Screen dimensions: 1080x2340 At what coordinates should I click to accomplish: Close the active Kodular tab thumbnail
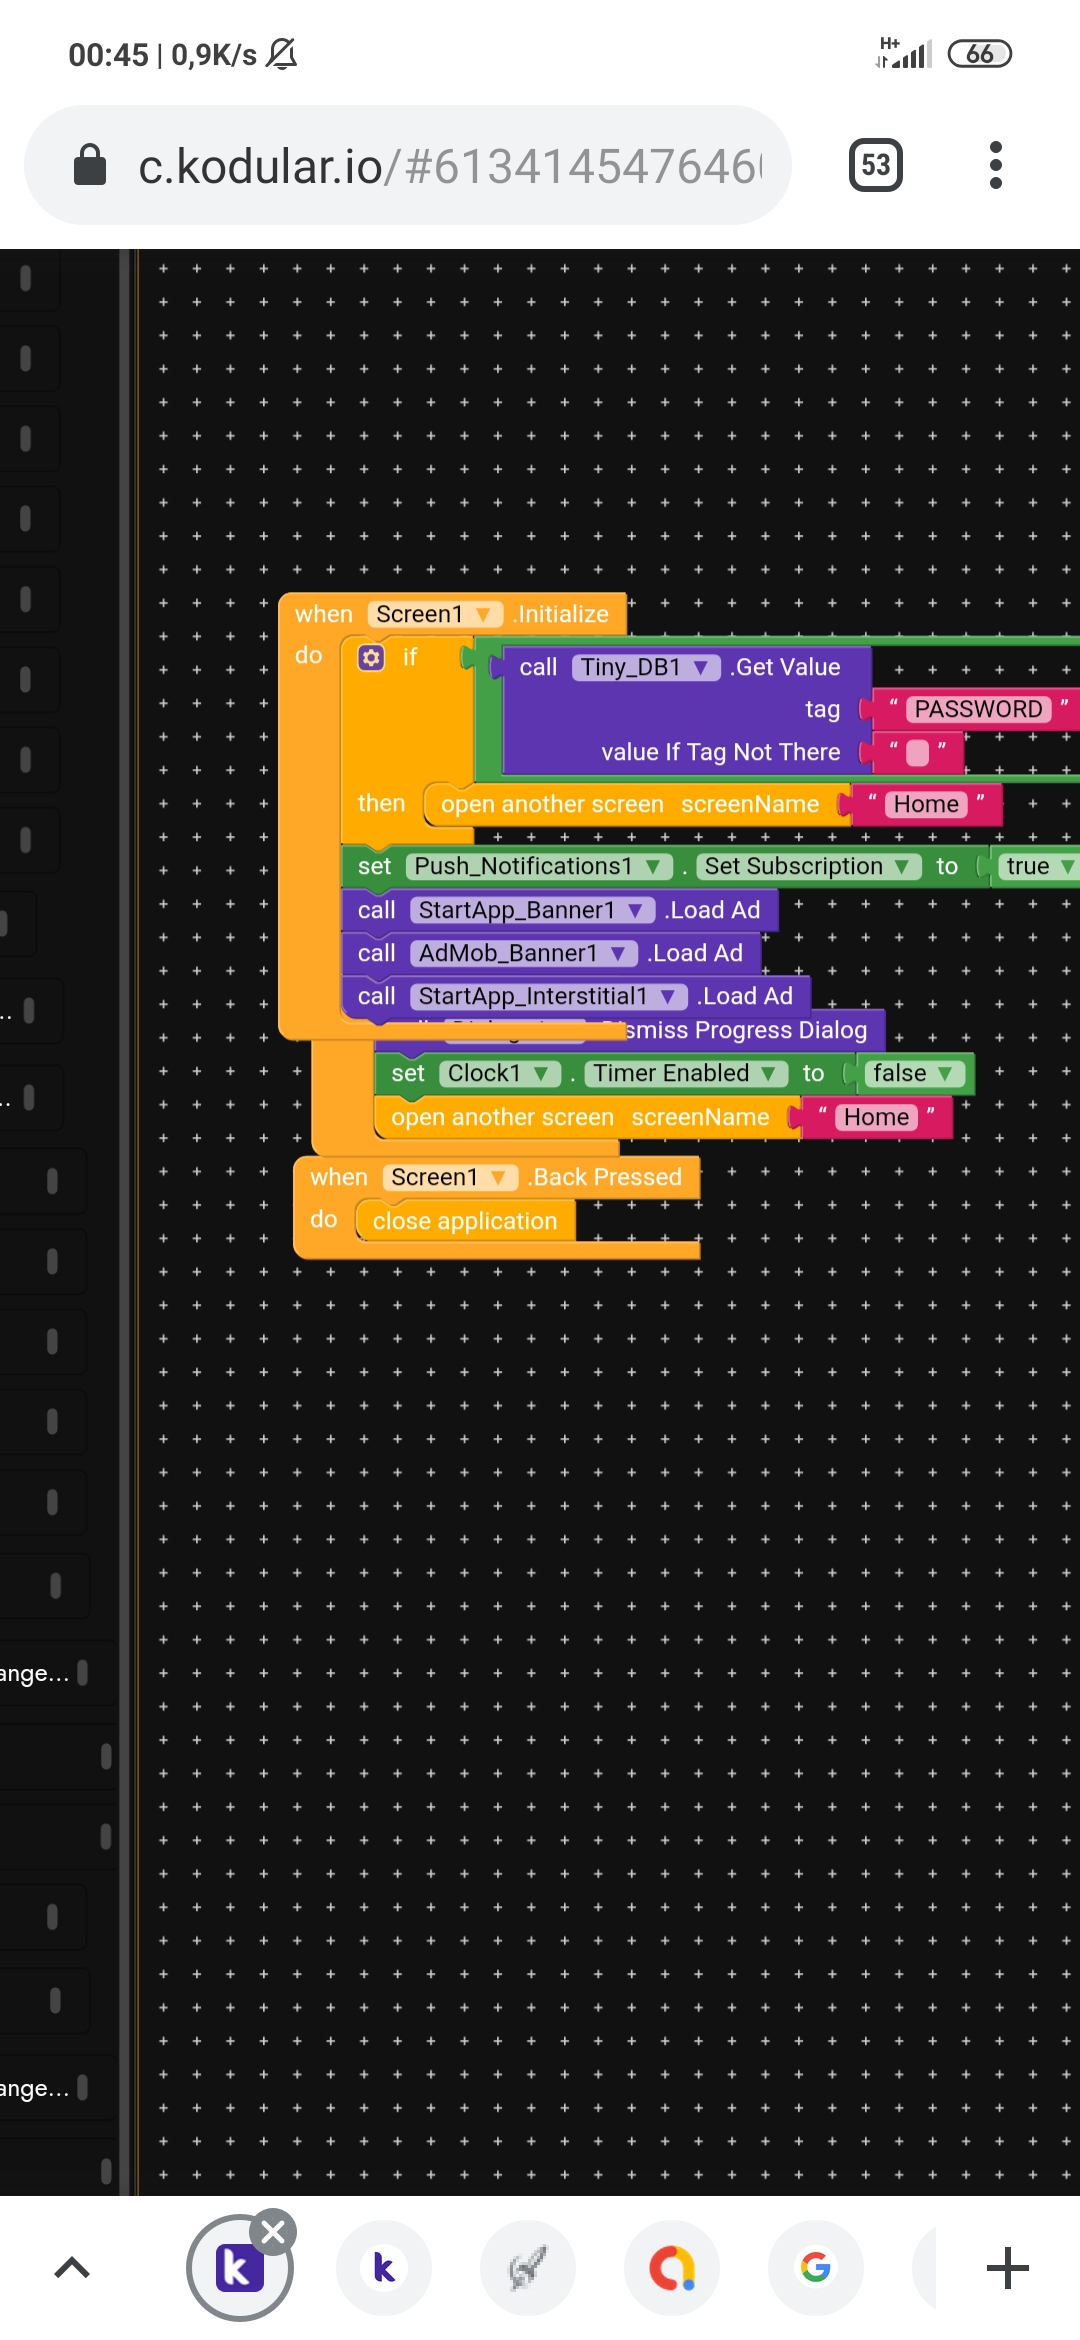click(273, 2232)
